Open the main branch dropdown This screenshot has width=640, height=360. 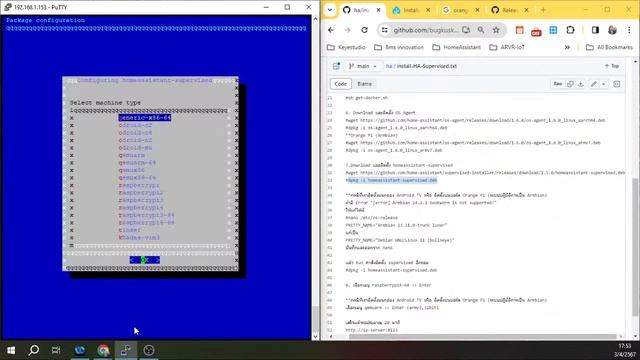pos(362,66)
